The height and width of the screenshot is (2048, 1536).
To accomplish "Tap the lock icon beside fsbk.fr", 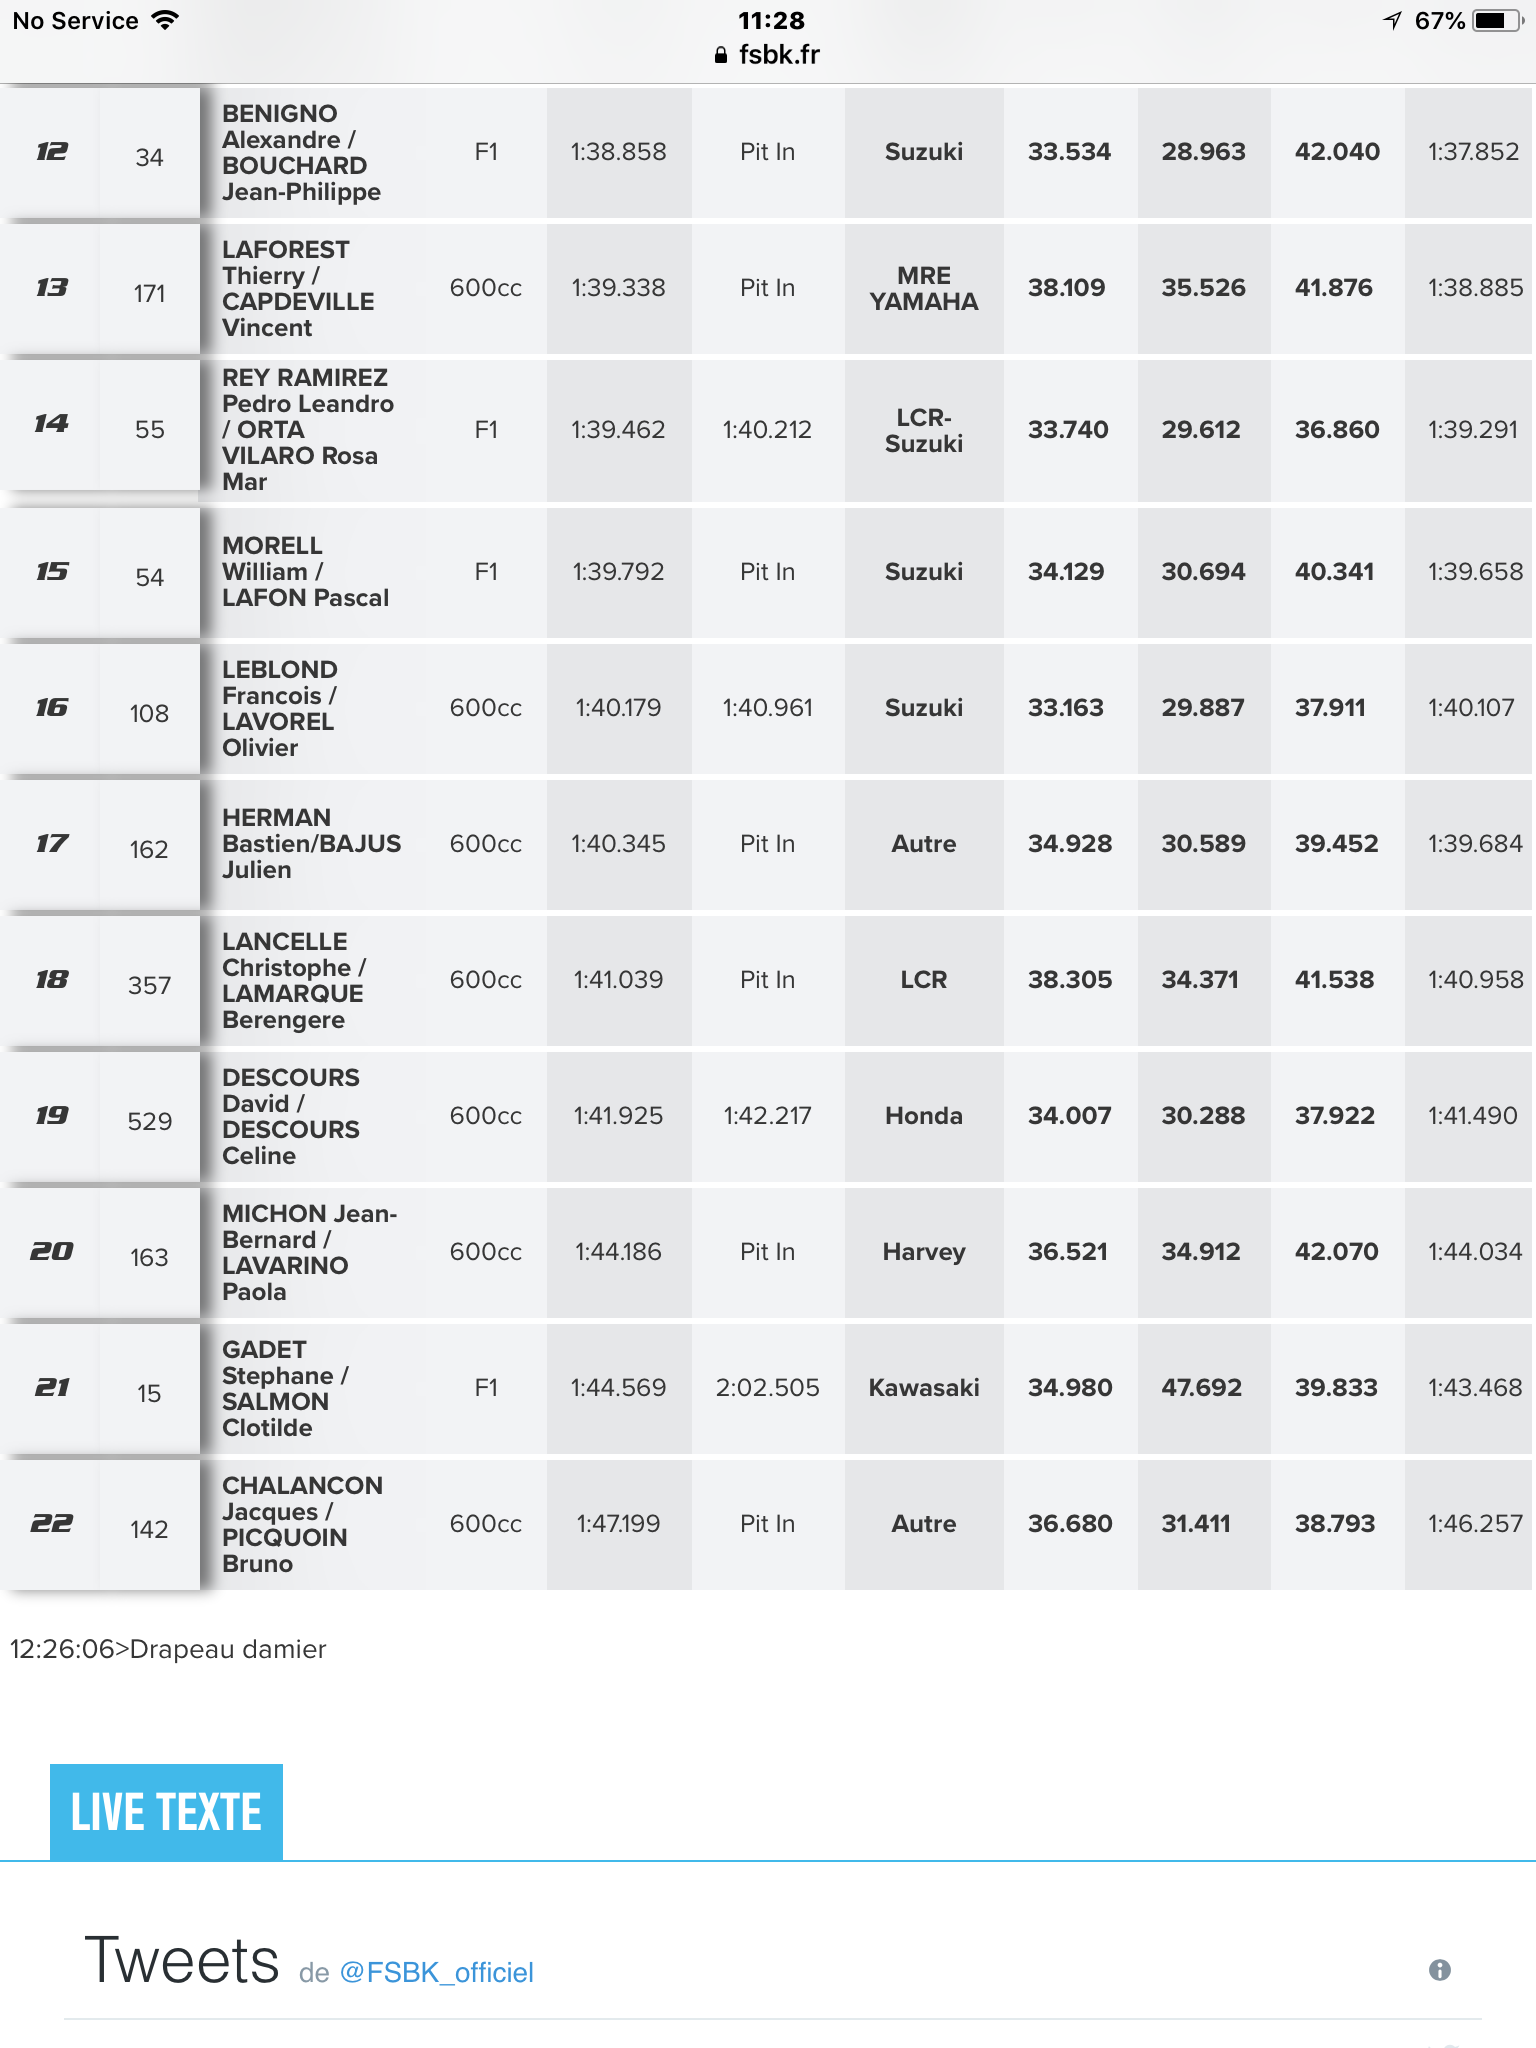I will [721, 55].
